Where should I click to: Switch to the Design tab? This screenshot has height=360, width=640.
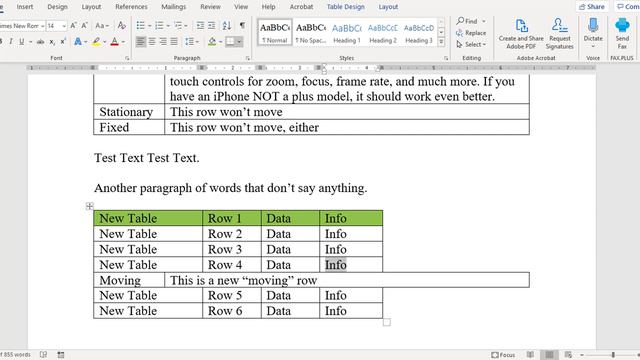pos(57,7)
